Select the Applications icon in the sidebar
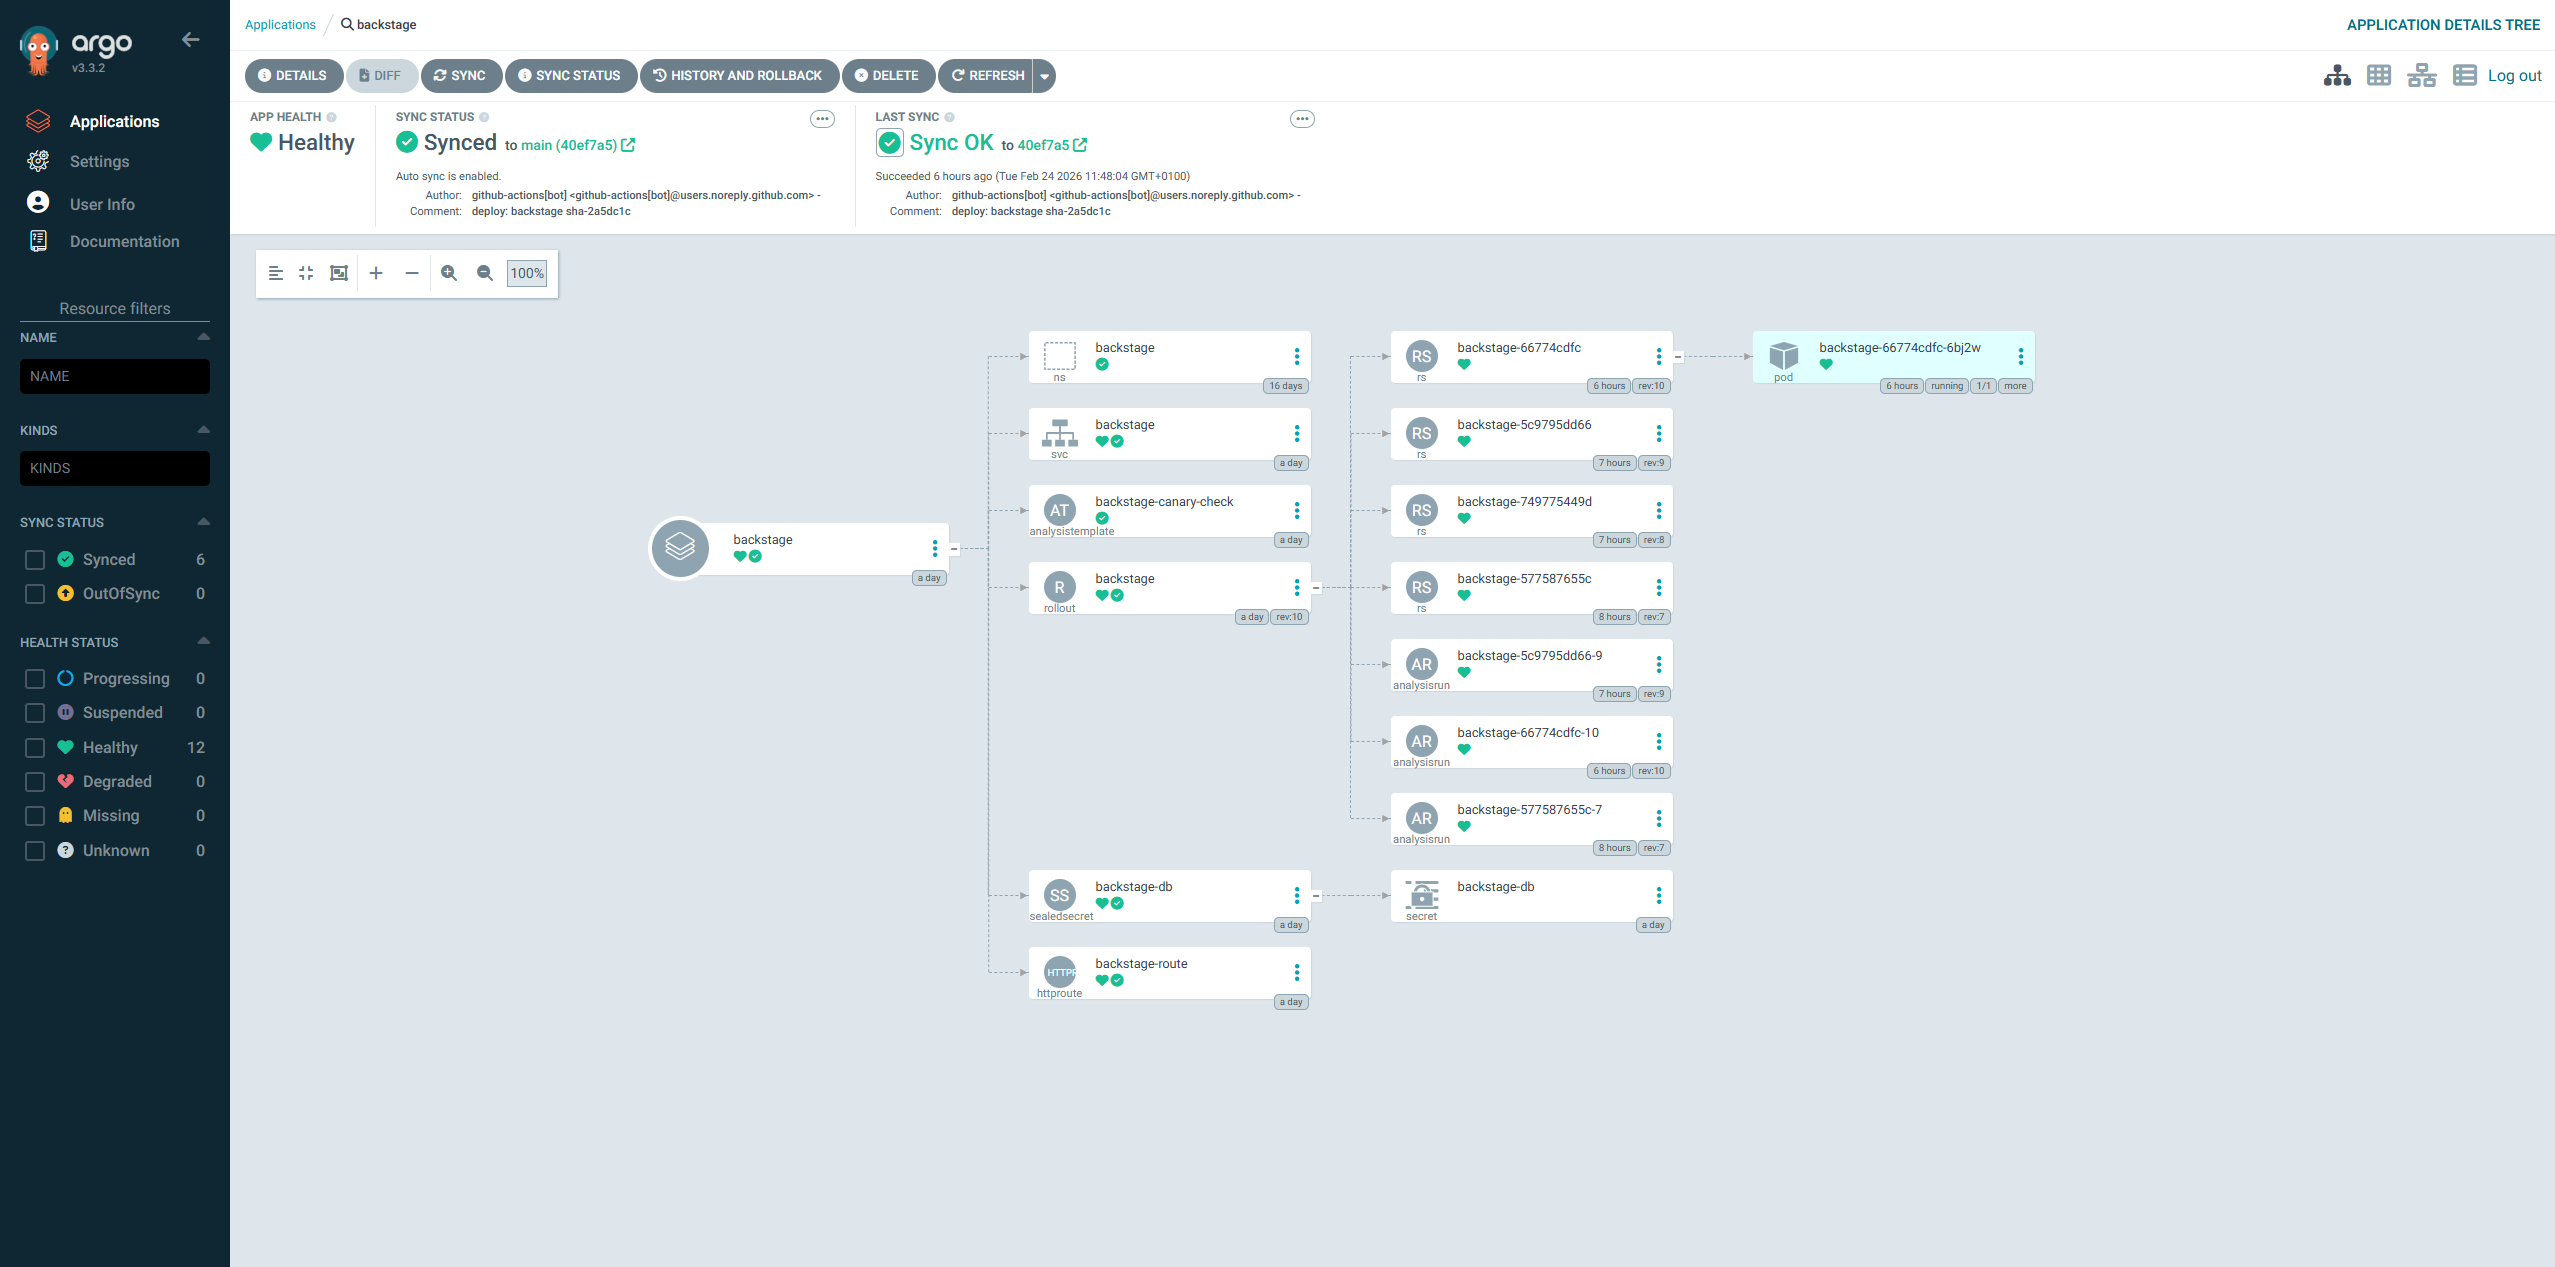 tap(38, 120)
